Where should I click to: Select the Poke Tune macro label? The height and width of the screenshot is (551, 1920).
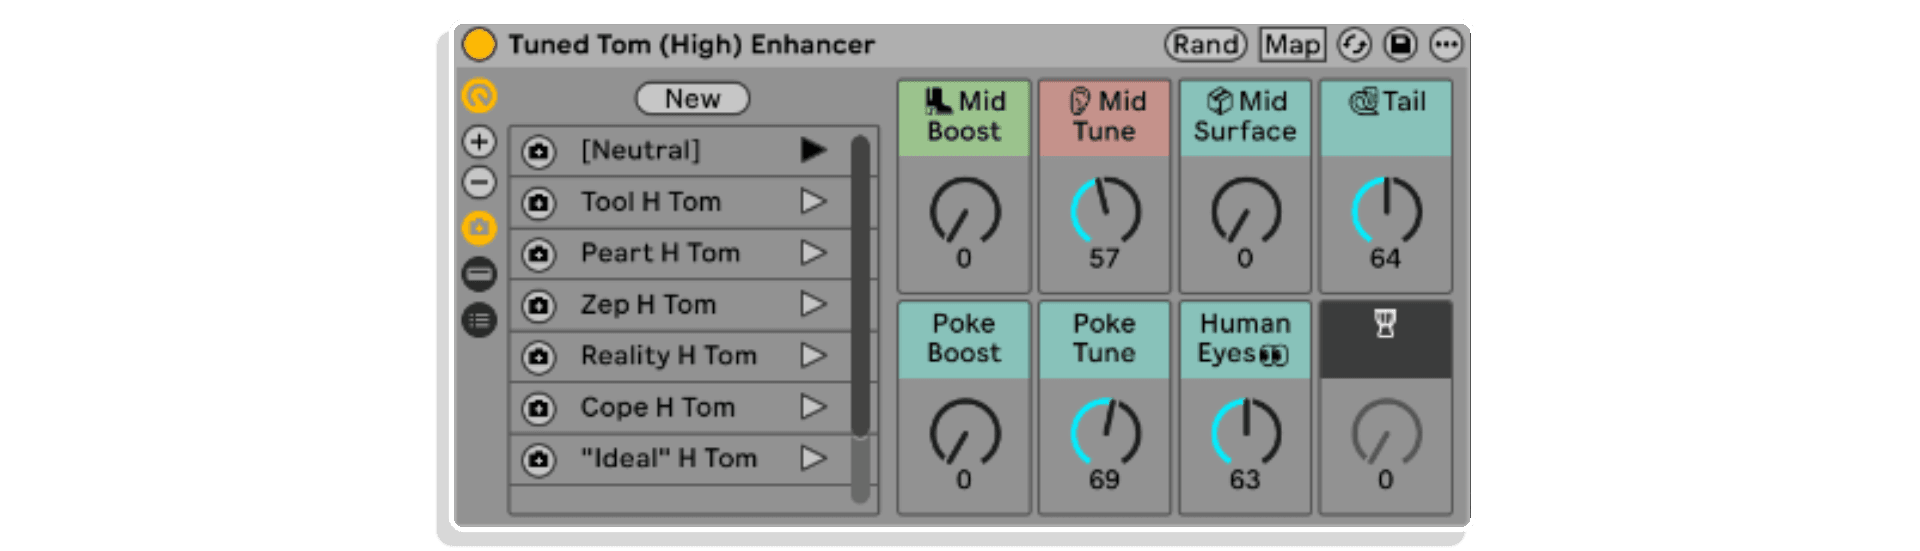pos(1105,340)
